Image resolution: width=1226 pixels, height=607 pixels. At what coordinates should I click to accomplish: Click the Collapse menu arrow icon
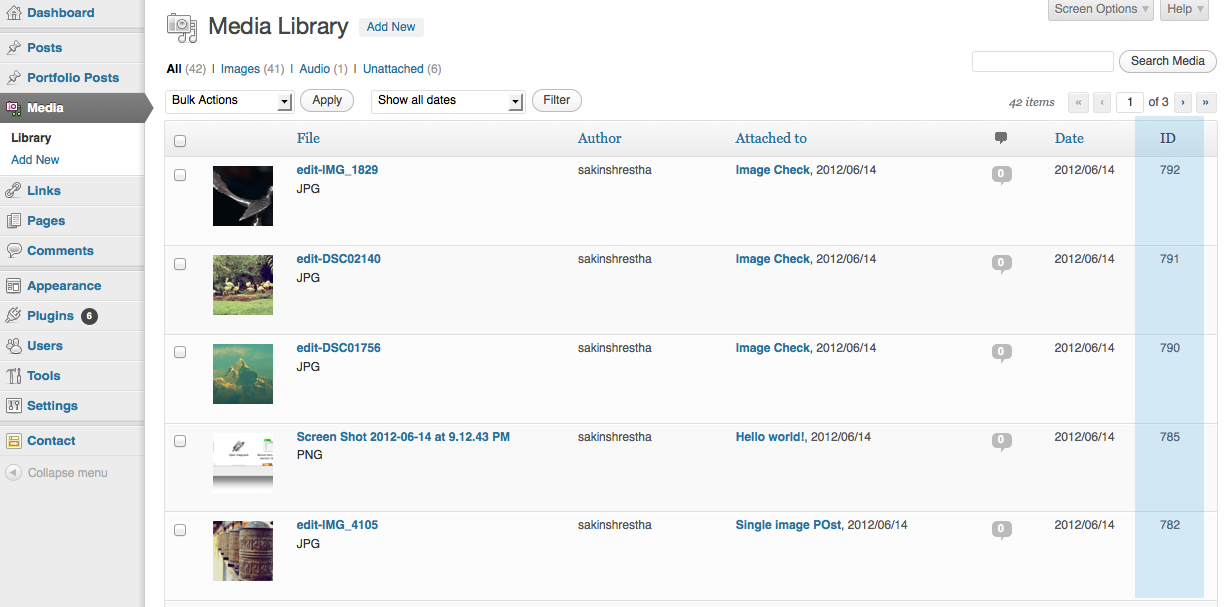(x=14, y=473)
